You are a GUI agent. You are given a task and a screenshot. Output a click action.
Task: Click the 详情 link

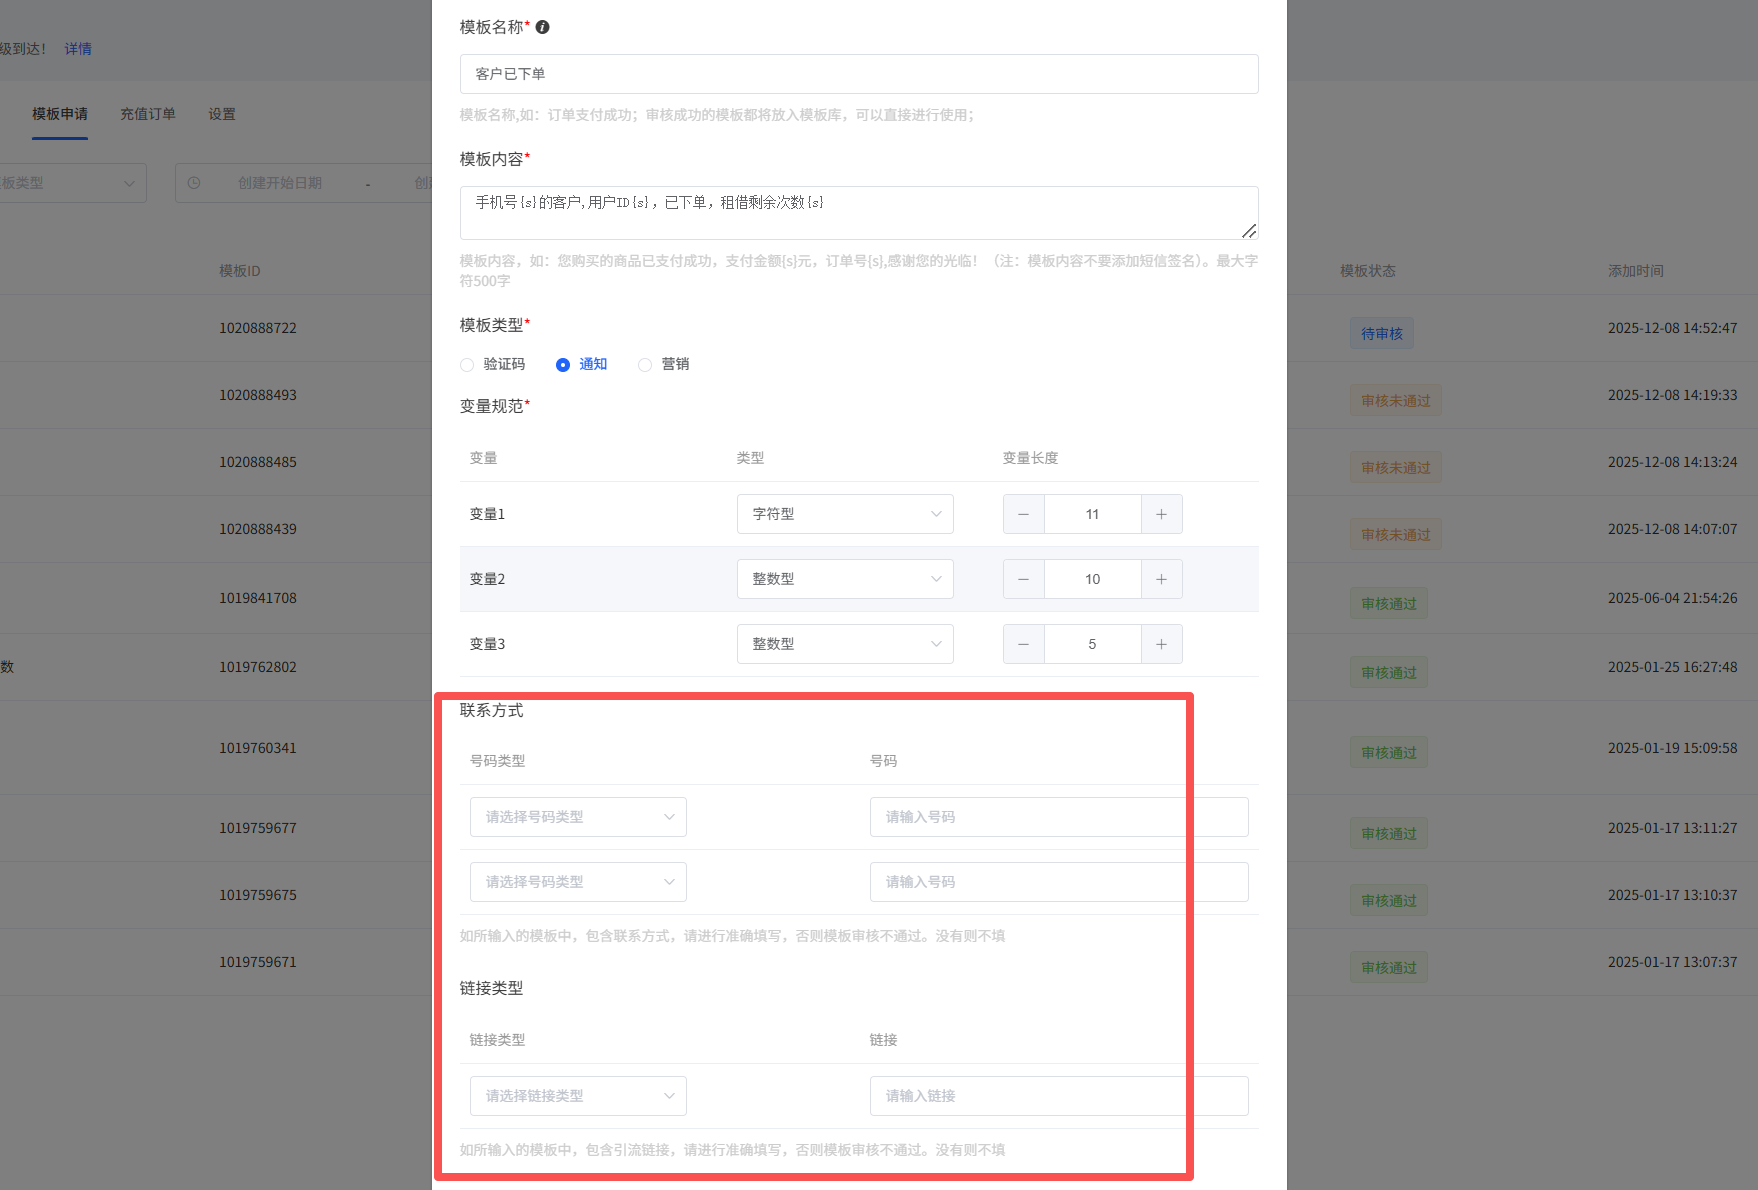78,49
